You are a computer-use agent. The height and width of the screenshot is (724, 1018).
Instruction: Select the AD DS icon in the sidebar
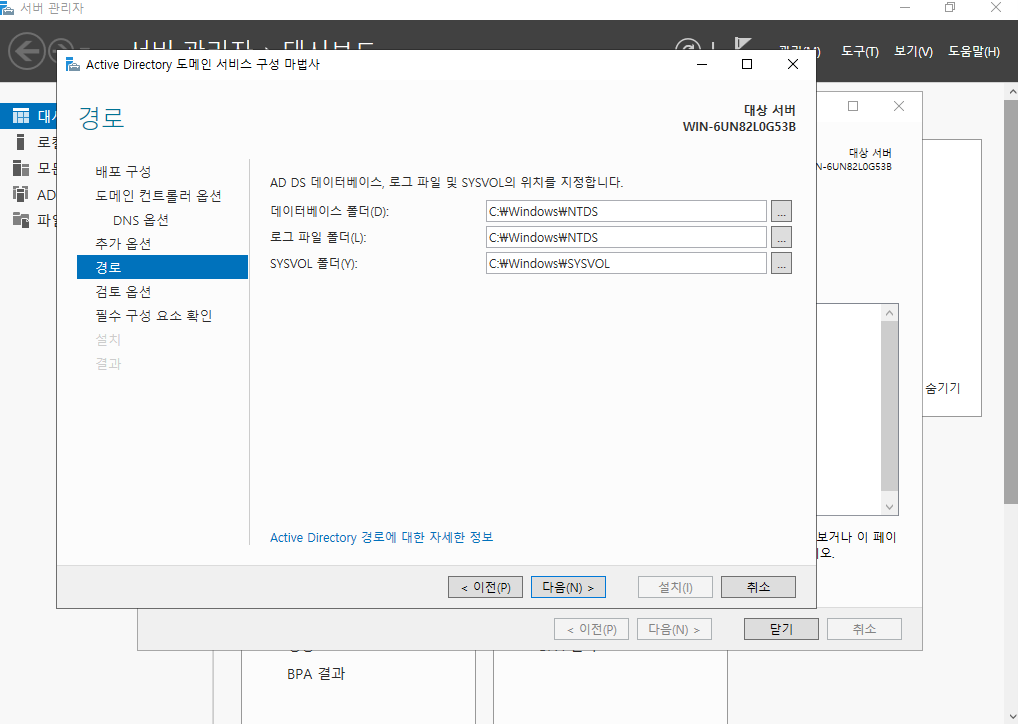pyautogui.click(x=21, y=194)
